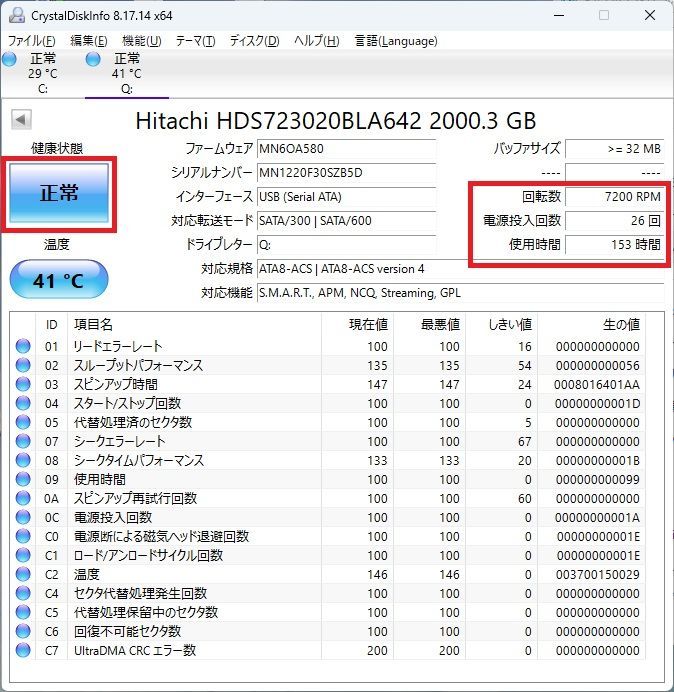Click the 41 °C temperature button

(59, 279)
